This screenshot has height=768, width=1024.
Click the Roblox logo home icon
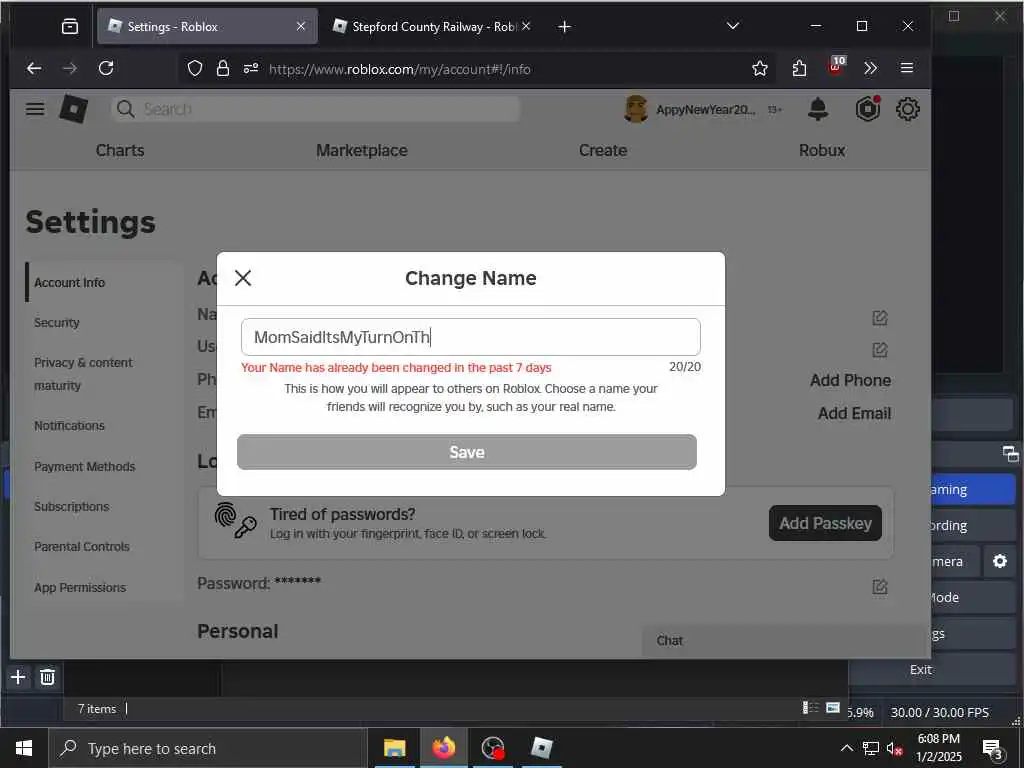click(74, 108)
